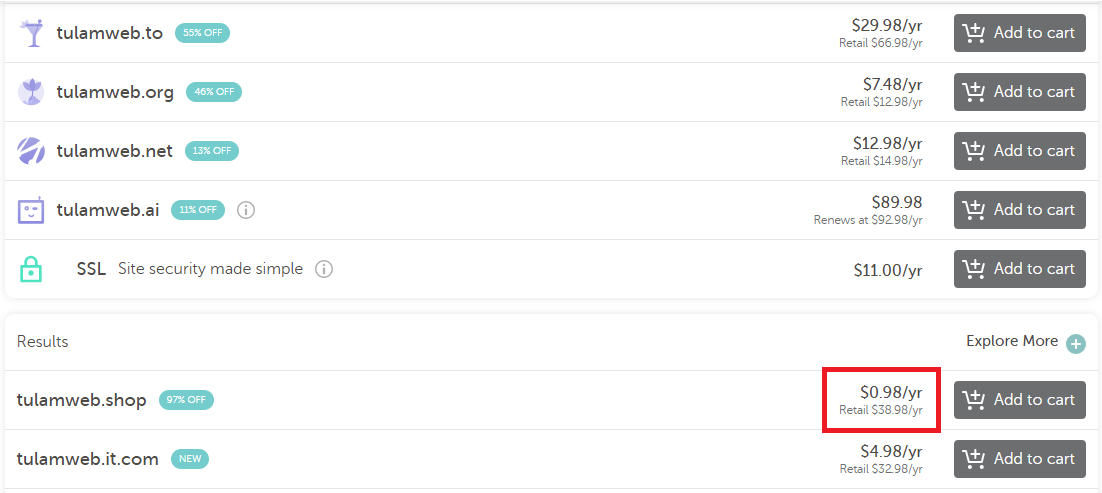Viewport: 1102px width, 493px height.
Task: Click the cocktail icon beside tulamweb.to
Action: [x=31, y=33]
